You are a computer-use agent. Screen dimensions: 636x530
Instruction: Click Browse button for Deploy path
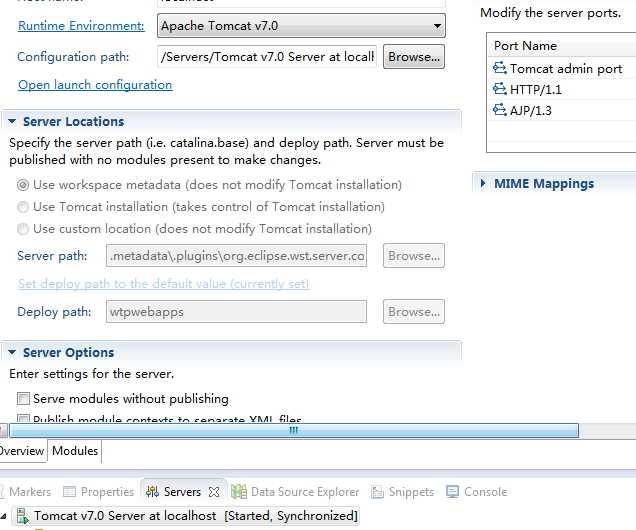point(414,311)
